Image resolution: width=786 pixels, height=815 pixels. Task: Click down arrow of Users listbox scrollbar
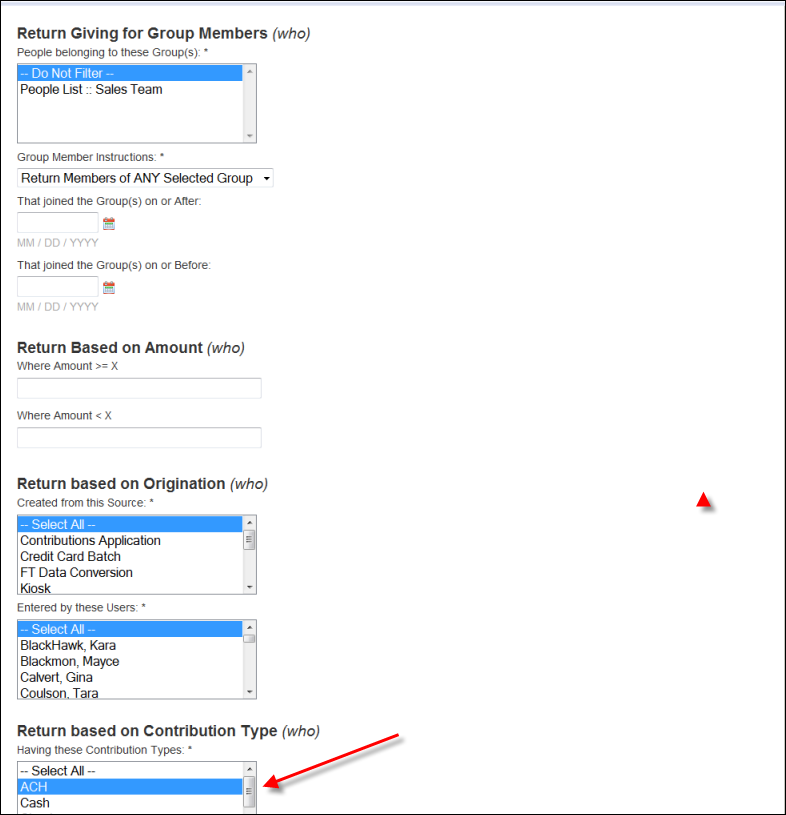click(250, 691)
